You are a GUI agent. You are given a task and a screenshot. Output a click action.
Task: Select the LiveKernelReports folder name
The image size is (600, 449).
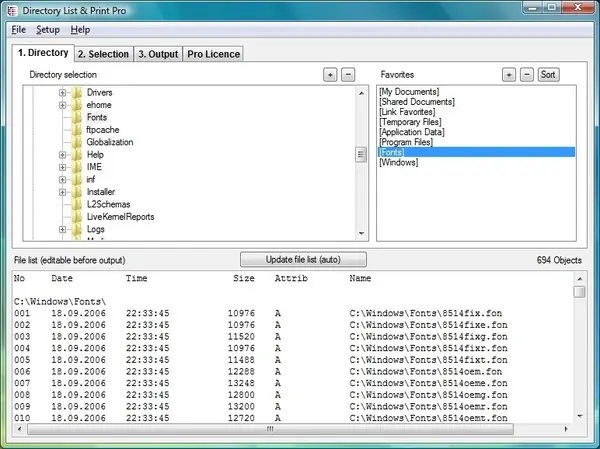click(121, 217)
